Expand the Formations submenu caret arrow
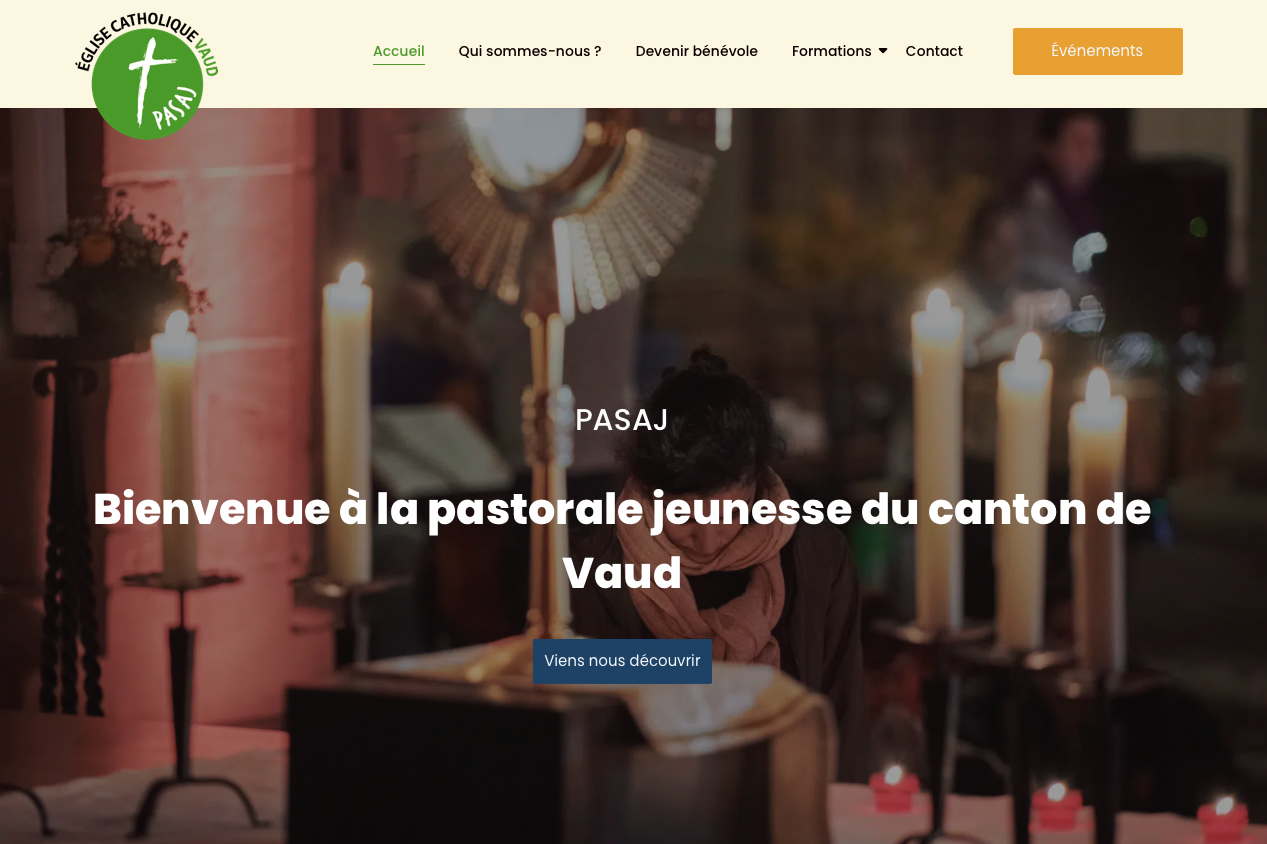This screenshot has height=844, width=1267. point(883,51)
